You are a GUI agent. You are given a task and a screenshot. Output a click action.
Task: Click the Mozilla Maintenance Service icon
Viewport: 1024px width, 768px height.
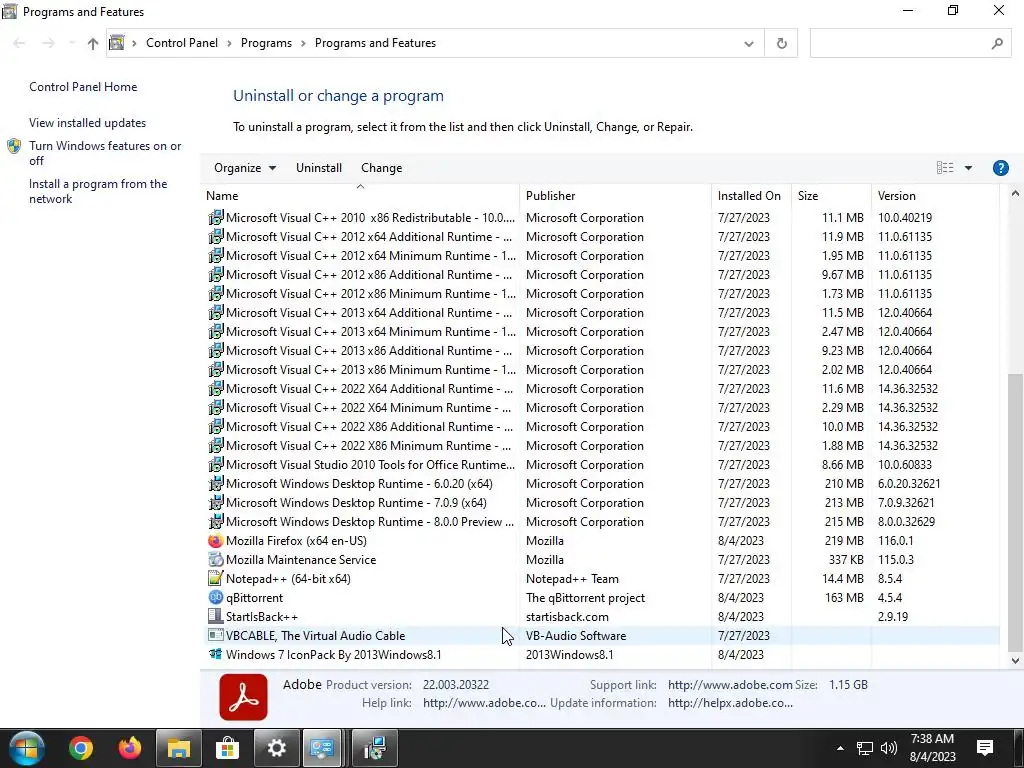[216, 560]
